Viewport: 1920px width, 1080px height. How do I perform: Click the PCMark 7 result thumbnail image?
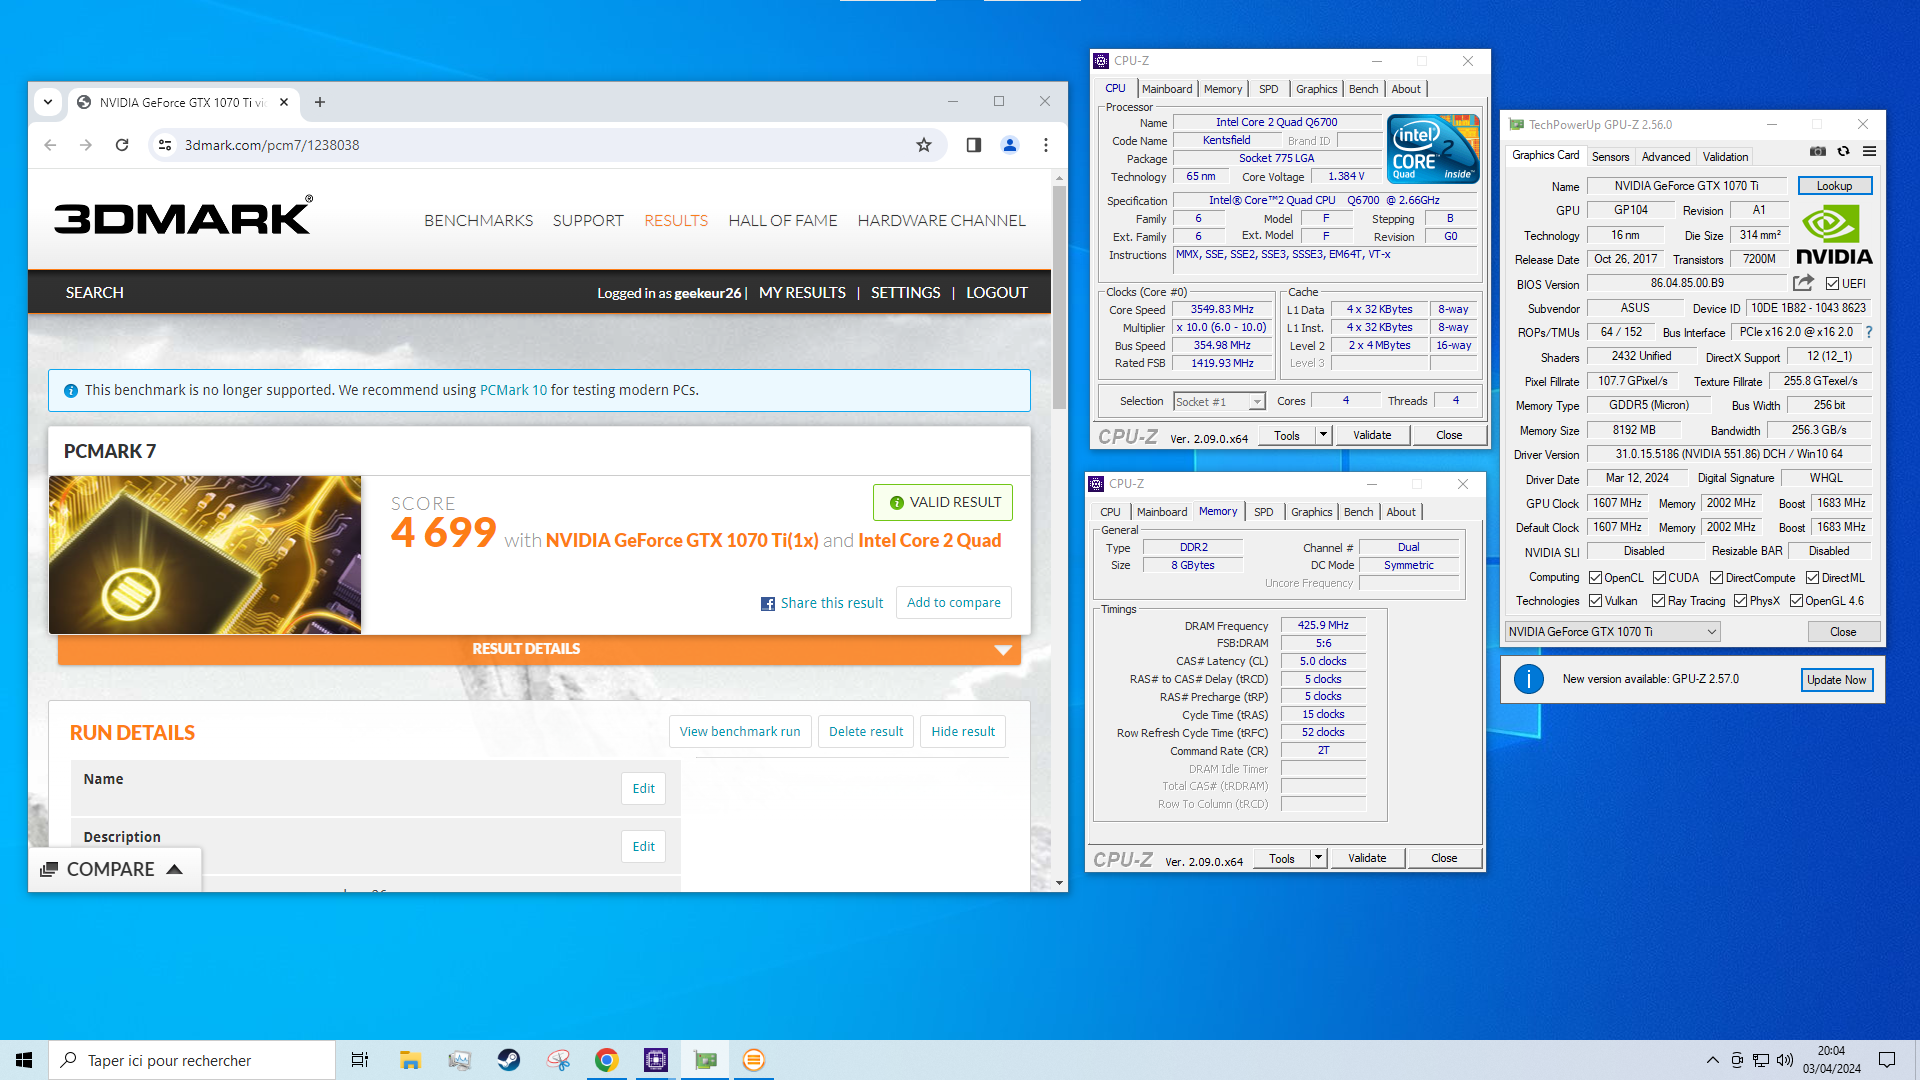coord(205,554)
